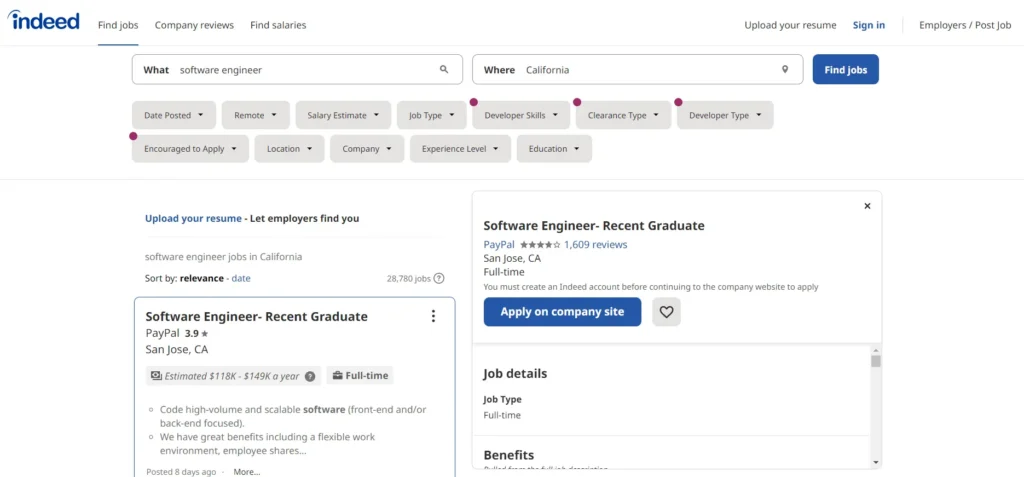Image resolution: width=1024 pixels, height=477 pixels.
Task: Open the Find salaries tab
Action: (x=278, y=25)
